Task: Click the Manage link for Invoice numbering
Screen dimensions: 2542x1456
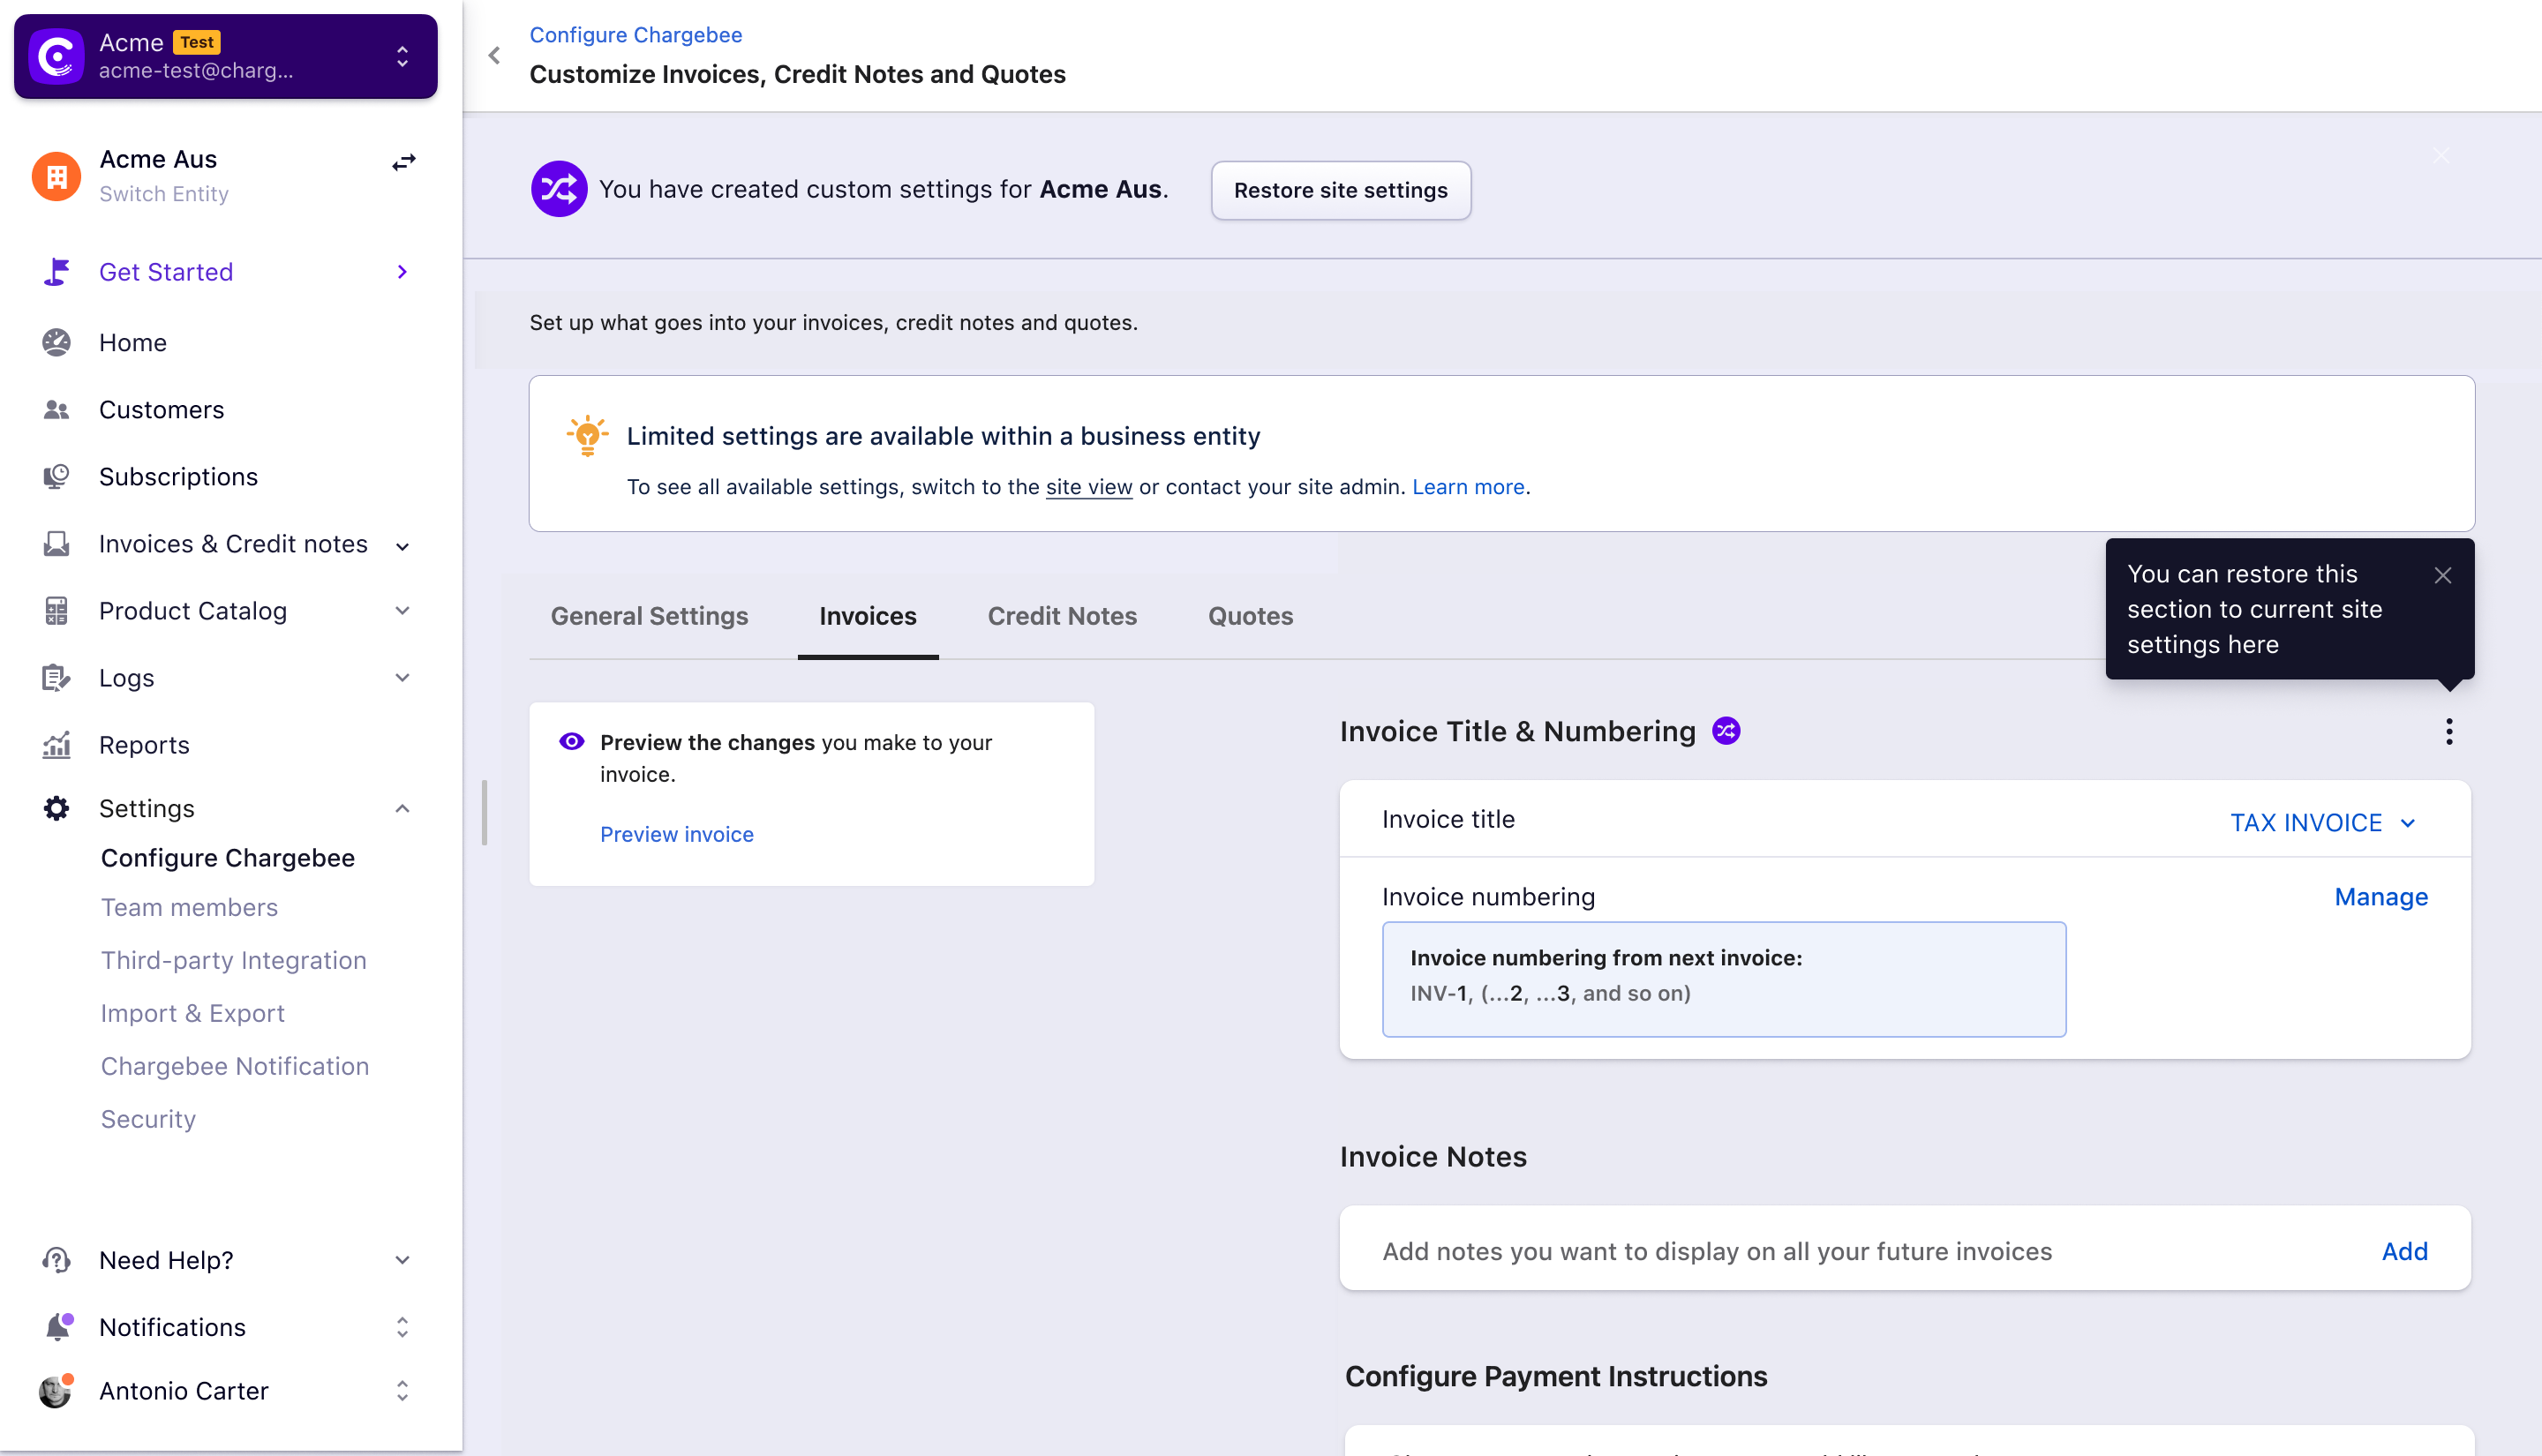Action: pyautogui.click(x=2381, y=896)
